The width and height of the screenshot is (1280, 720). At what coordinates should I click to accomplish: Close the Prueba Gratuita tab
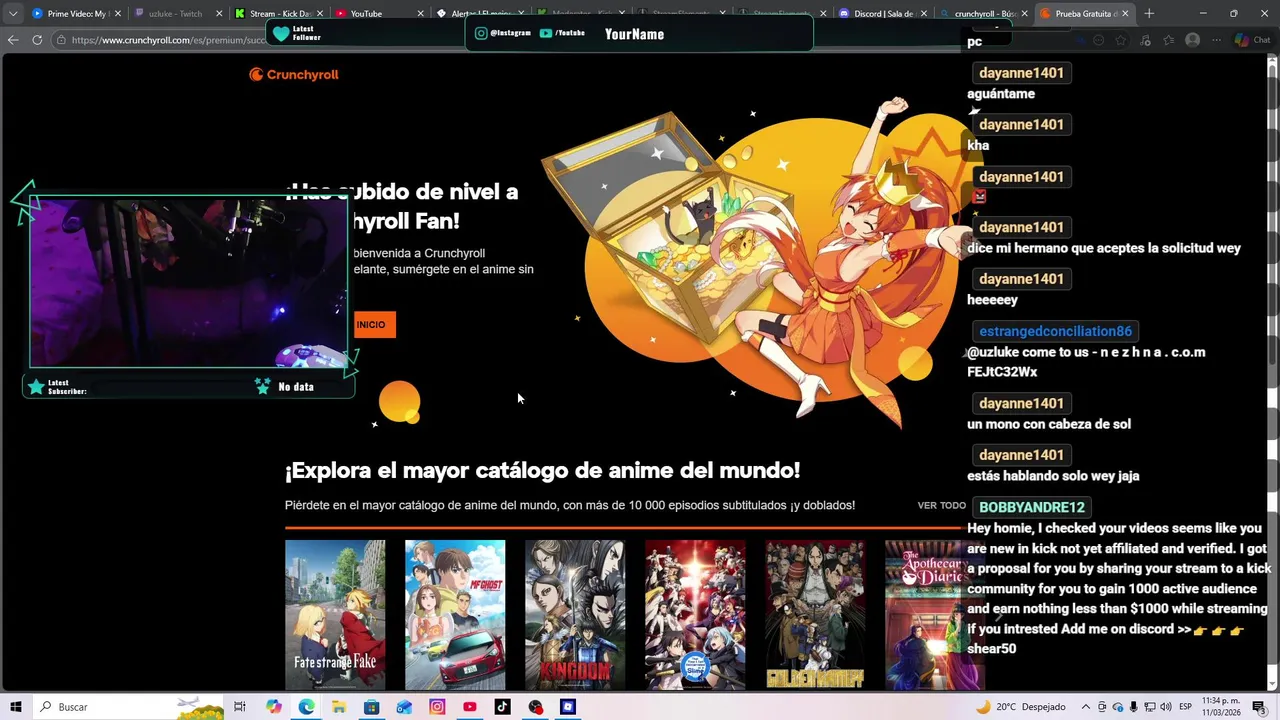pos(1125,14)
